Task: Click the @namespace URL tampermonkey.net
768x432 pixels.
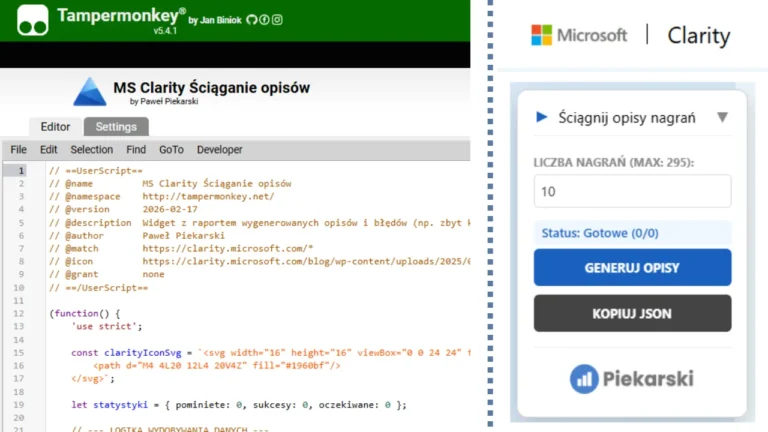Action: tap(208, 196)
